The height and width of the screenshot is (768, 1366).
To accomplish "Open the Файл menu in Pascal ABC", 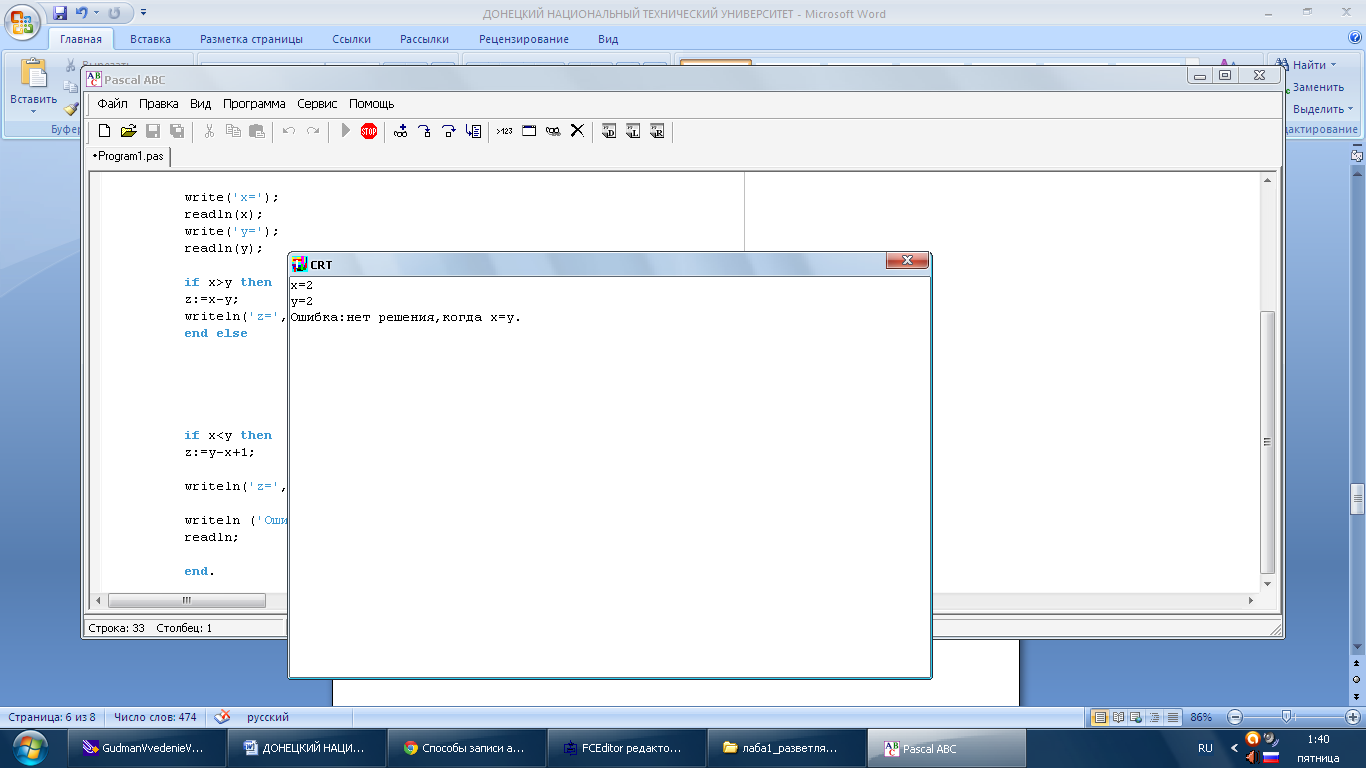I will pos(112,104).
